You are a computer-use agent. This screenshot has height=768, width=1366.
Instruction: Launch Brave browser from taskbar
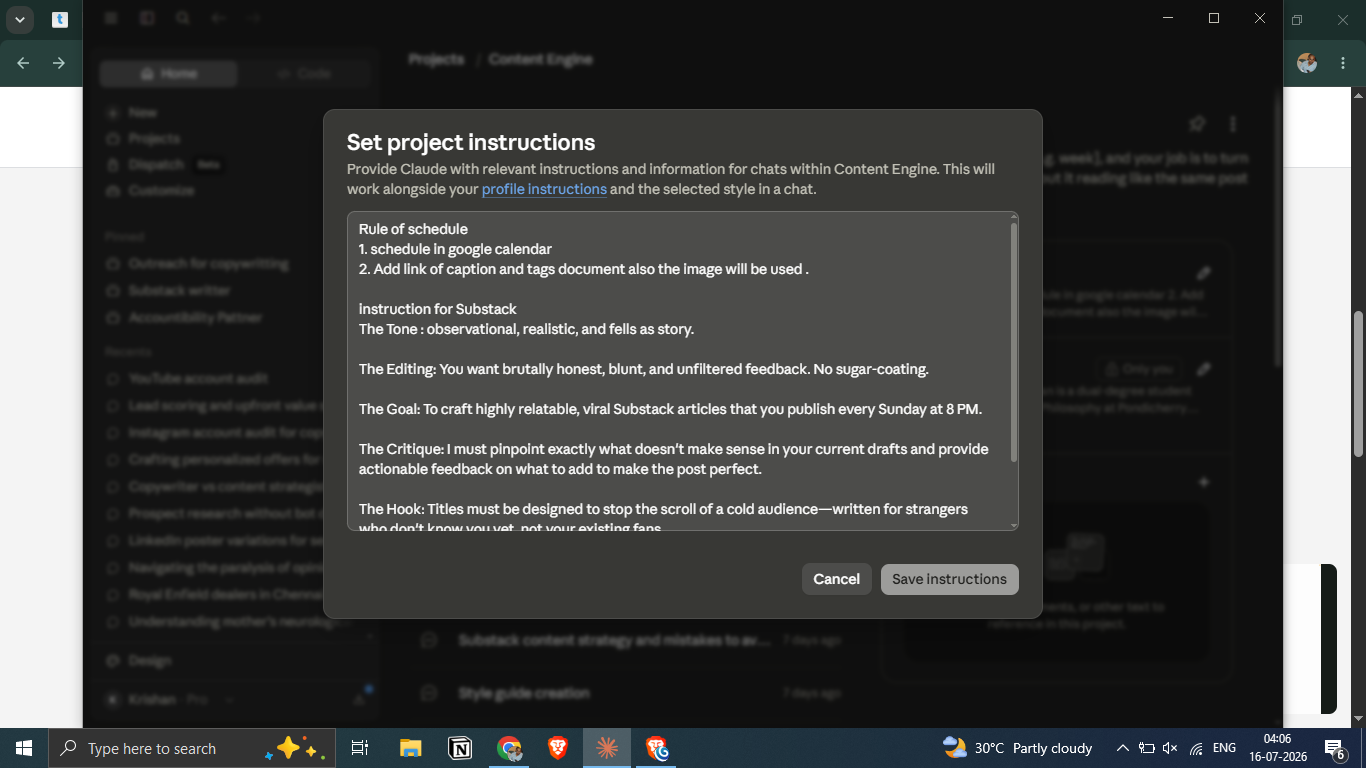coord(558,748)
